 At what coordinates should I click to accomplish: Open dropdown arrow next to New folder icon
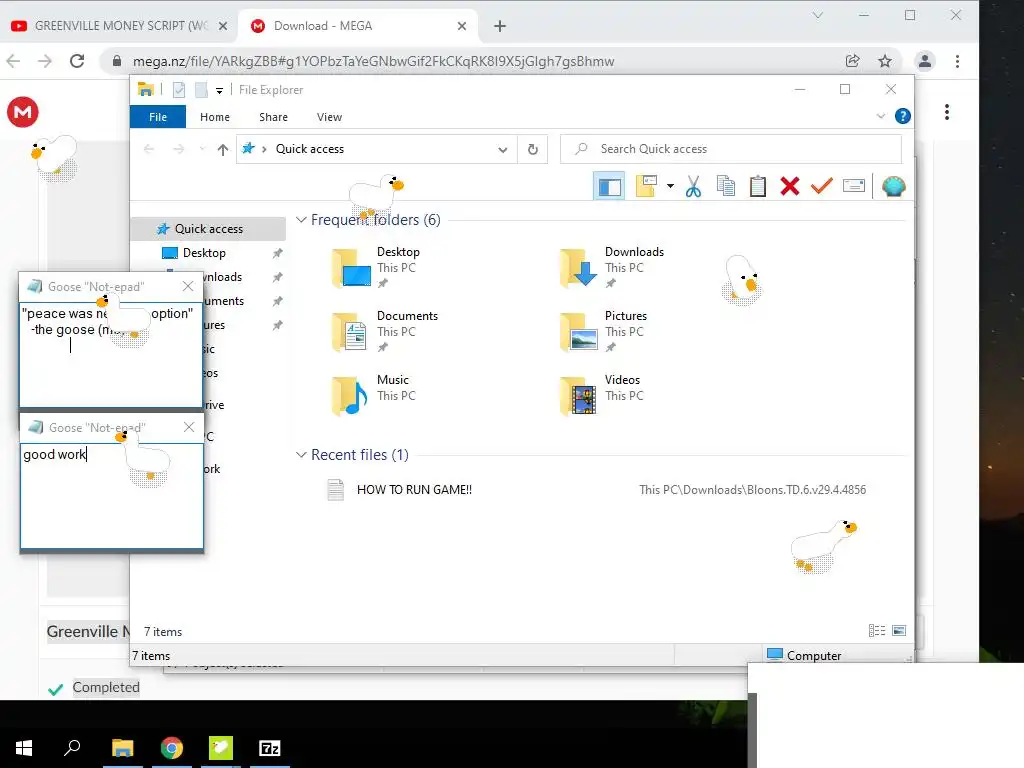click(670, 187)
